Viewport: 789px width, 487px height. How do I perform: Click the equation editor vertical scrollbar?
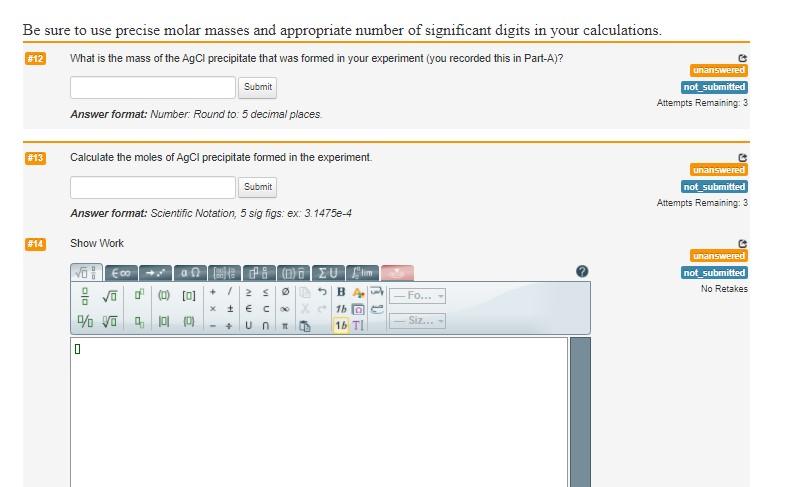click(x=580, y=413)
